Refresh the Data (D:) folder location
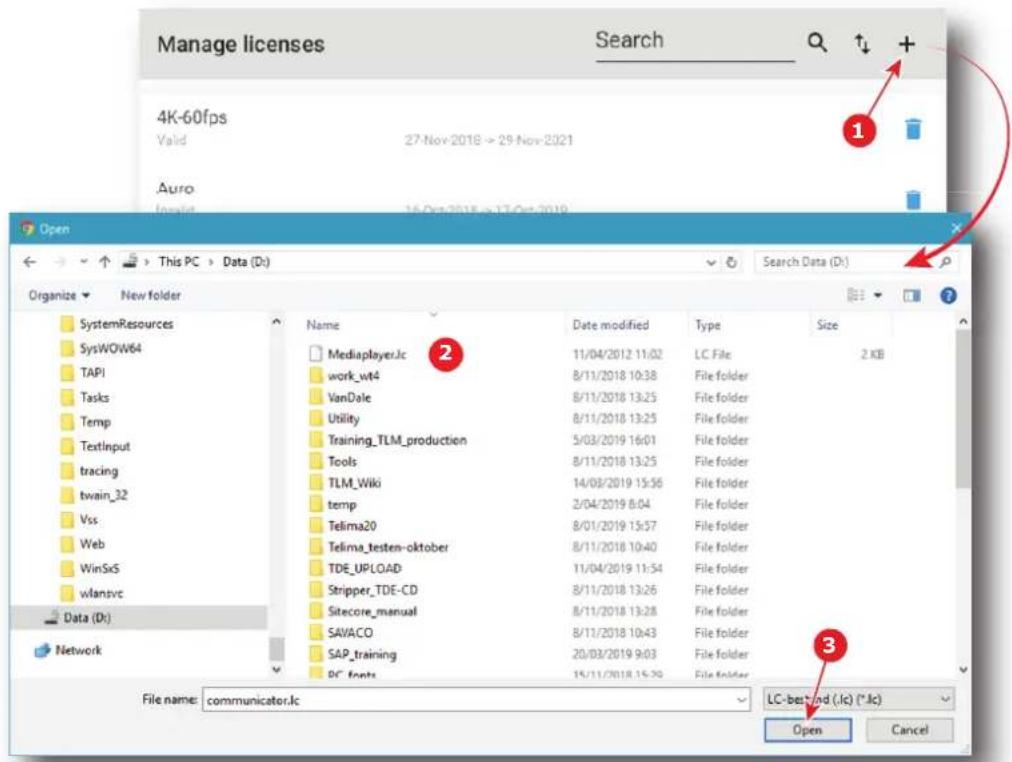 coord(731,262)
